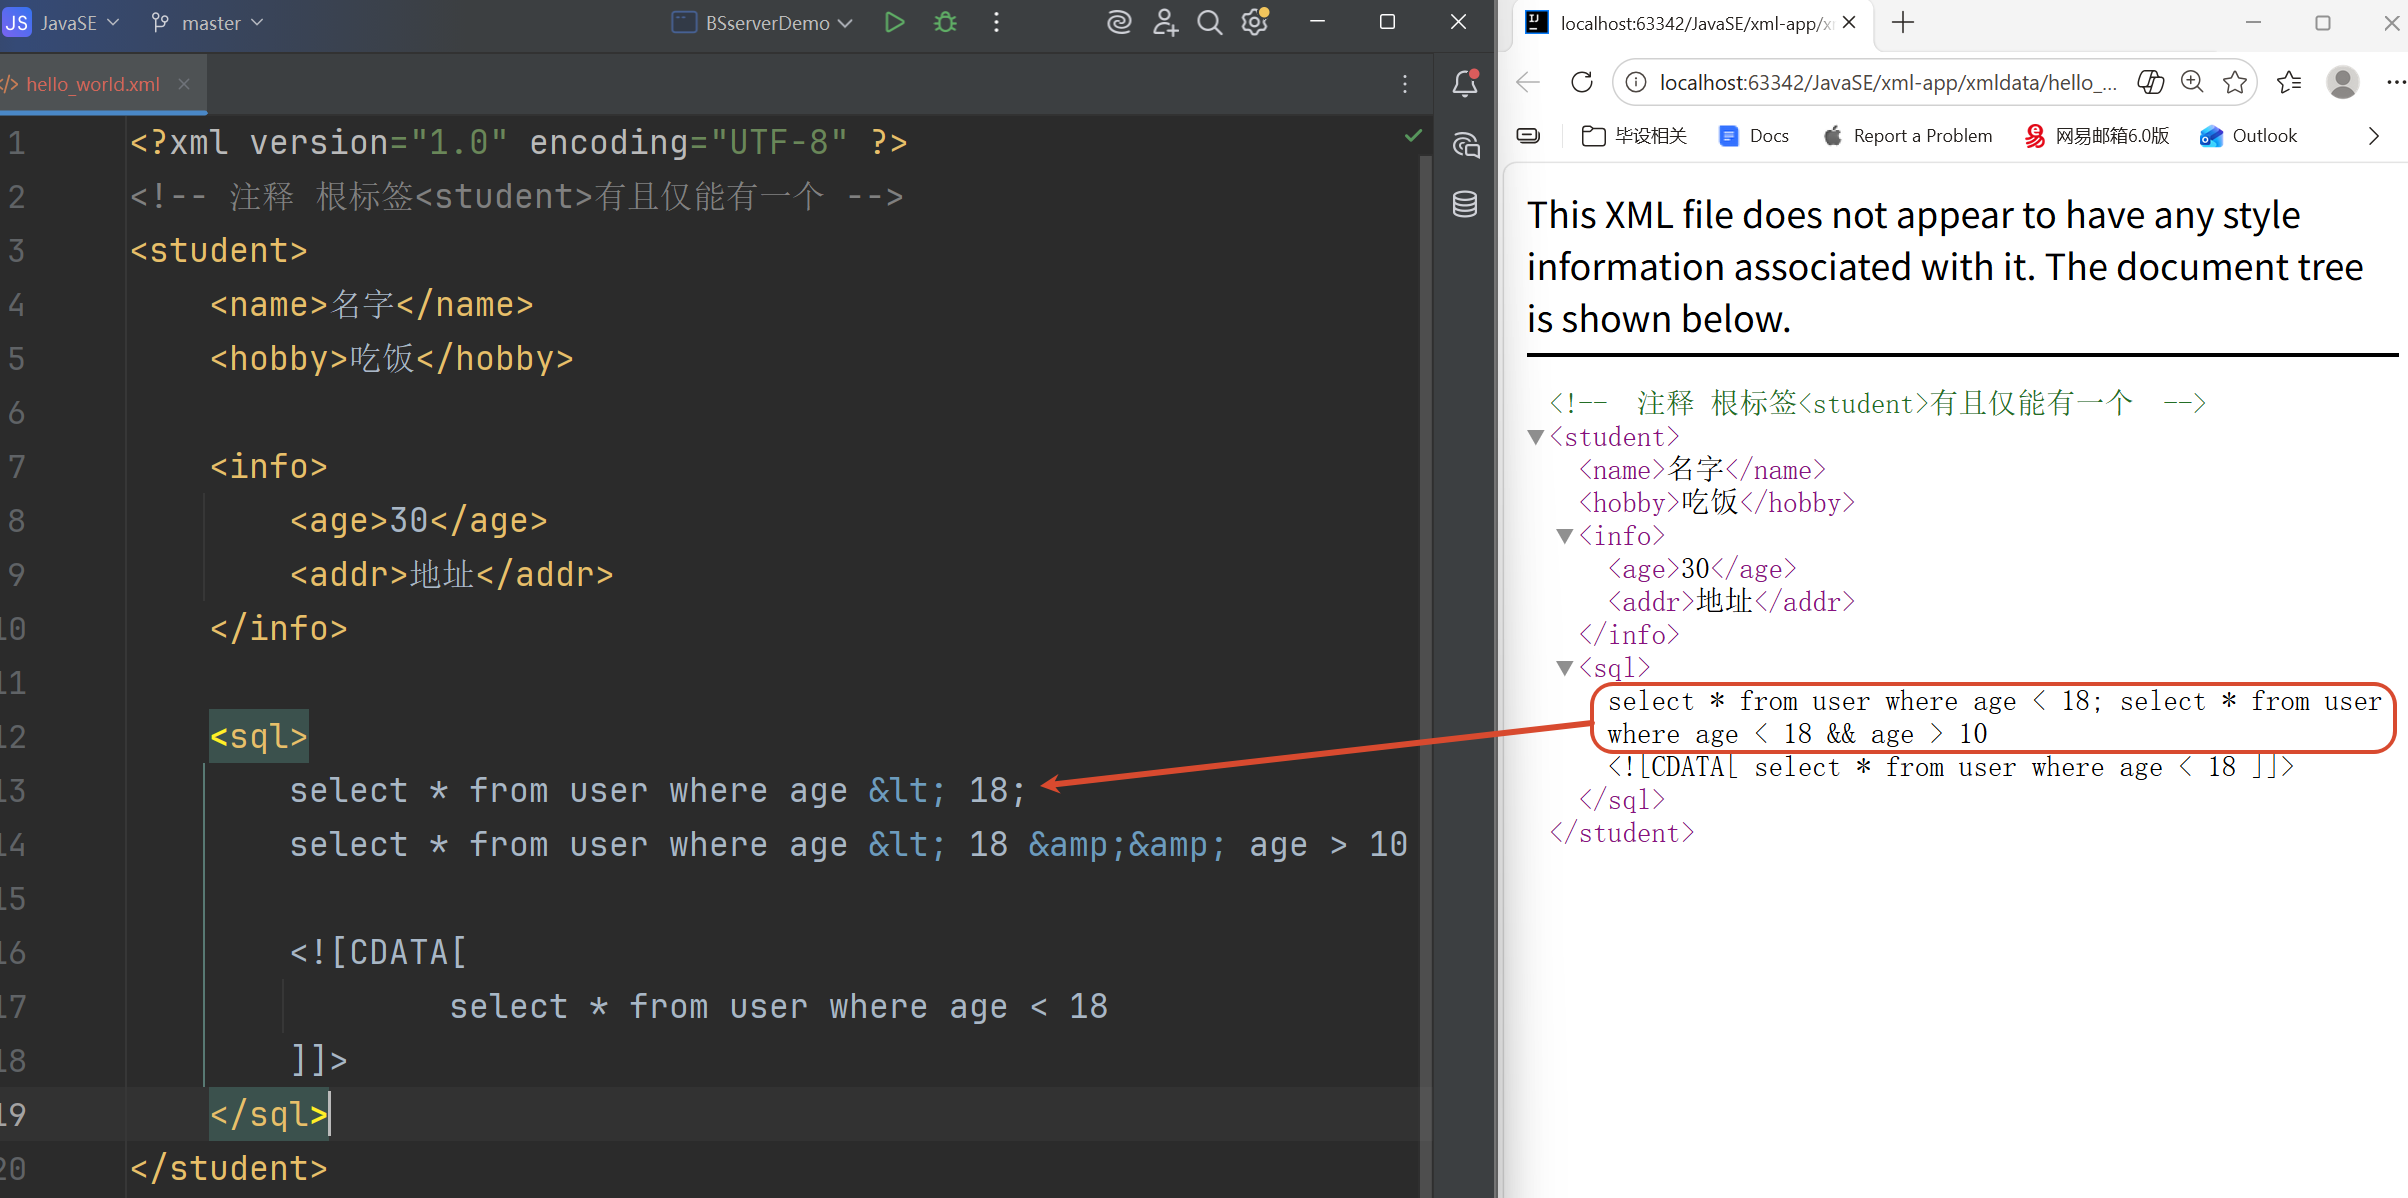
Task: Open the Database tool window icon
Action: point(1465,204)
